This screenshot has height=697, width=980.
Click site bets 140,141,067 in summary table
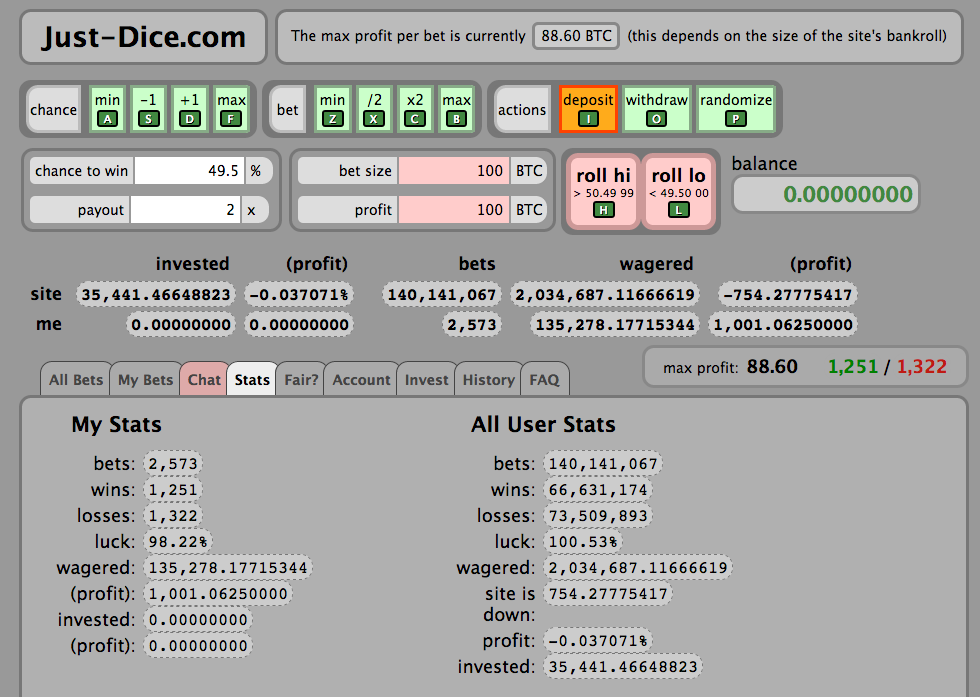click(441, 294)
